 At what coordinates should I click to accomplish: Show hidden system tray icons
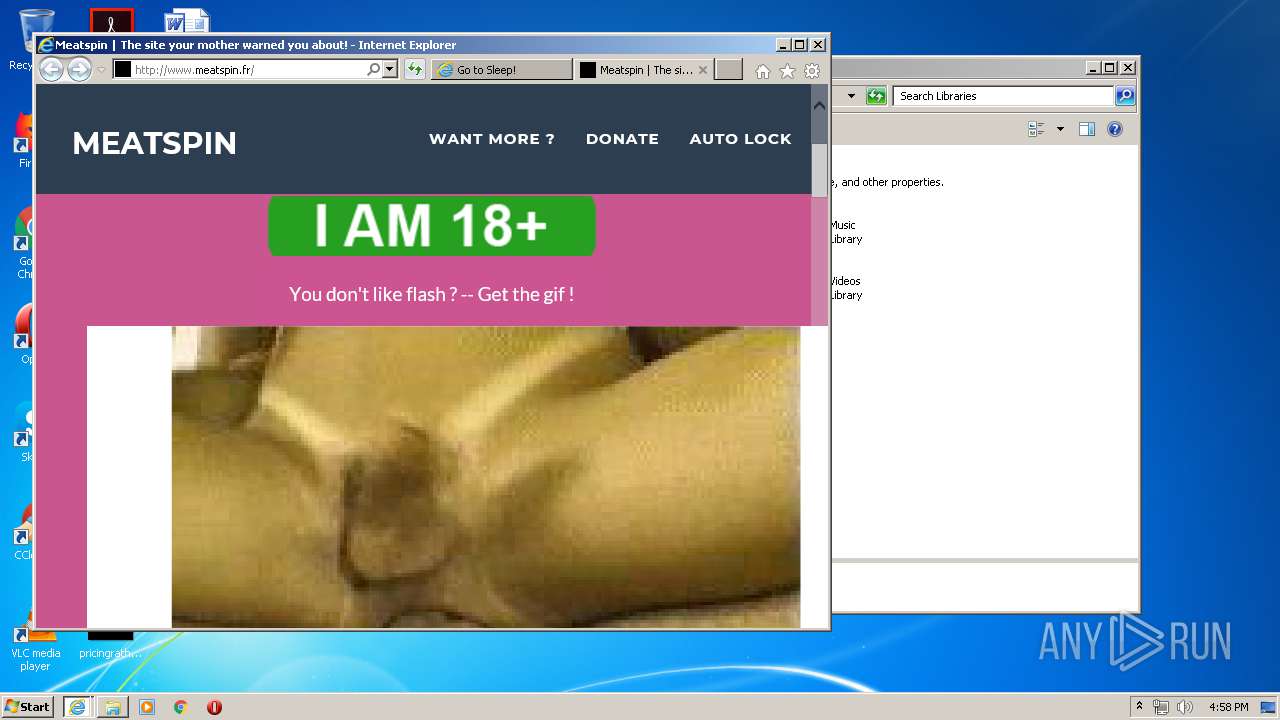pyautogui.click(x=1139, y=706)
